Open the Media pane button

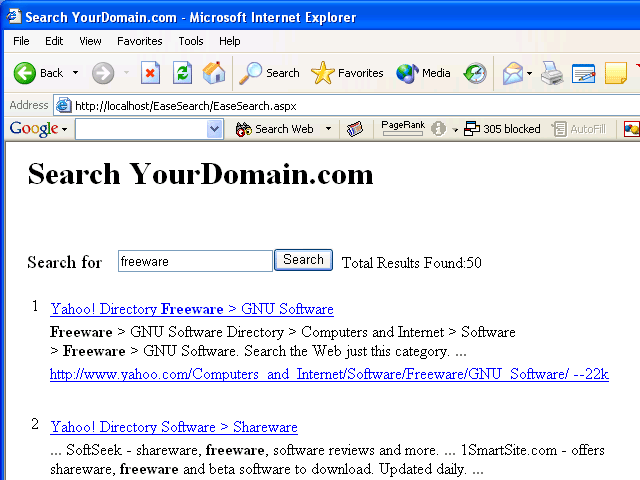tap(423, 73)
